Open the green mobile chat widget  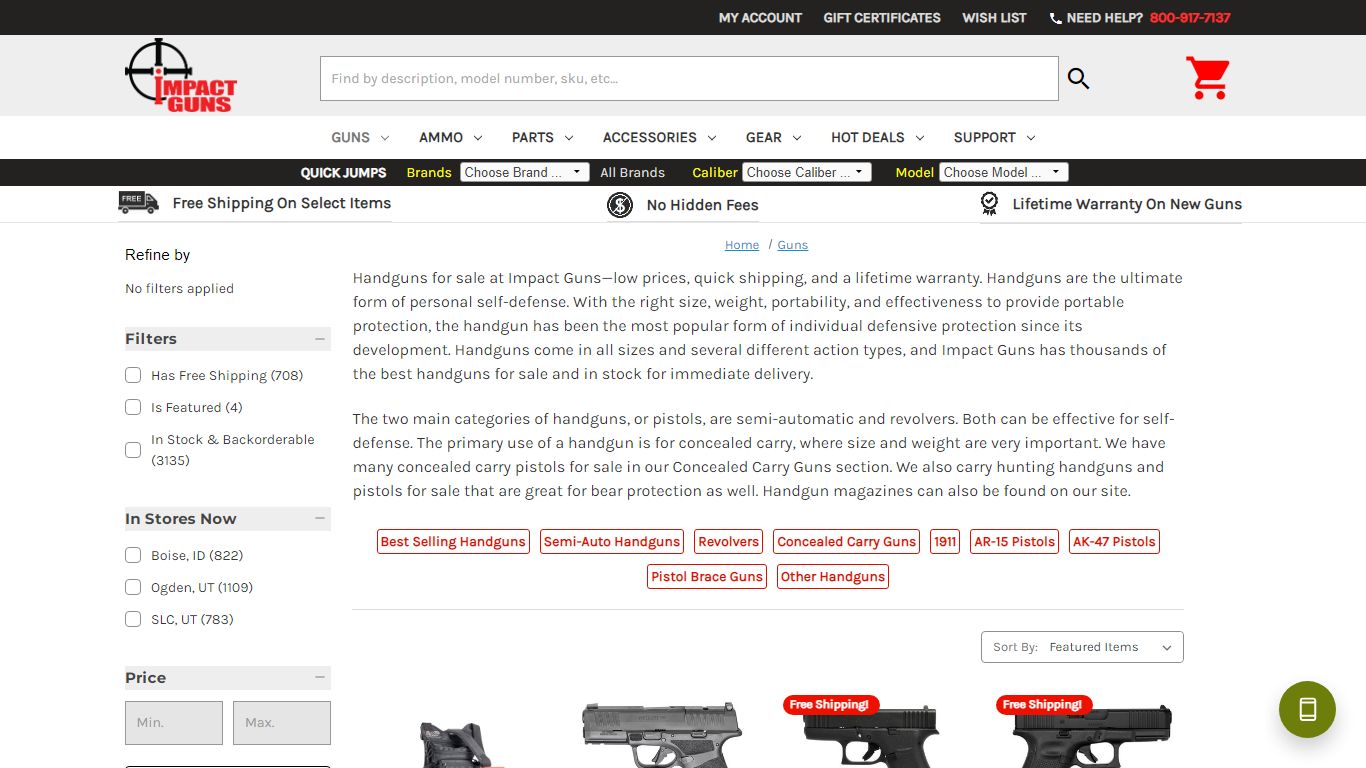pos(1307,710)
